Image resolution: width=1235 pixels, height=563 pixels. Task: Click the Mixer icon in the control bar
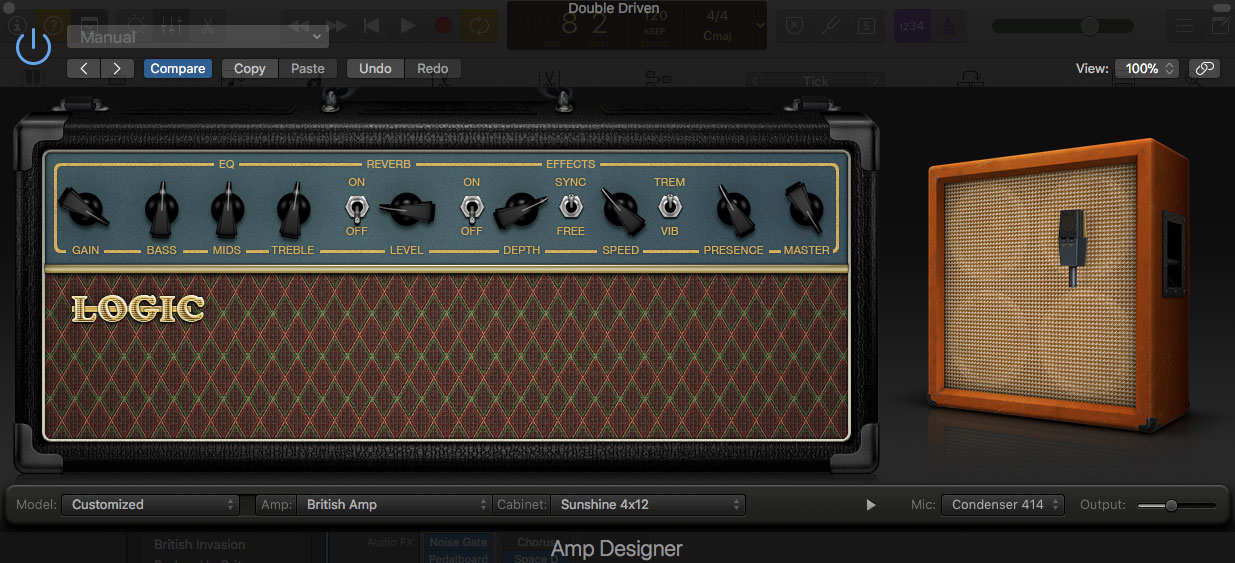(x=171, y=26)
